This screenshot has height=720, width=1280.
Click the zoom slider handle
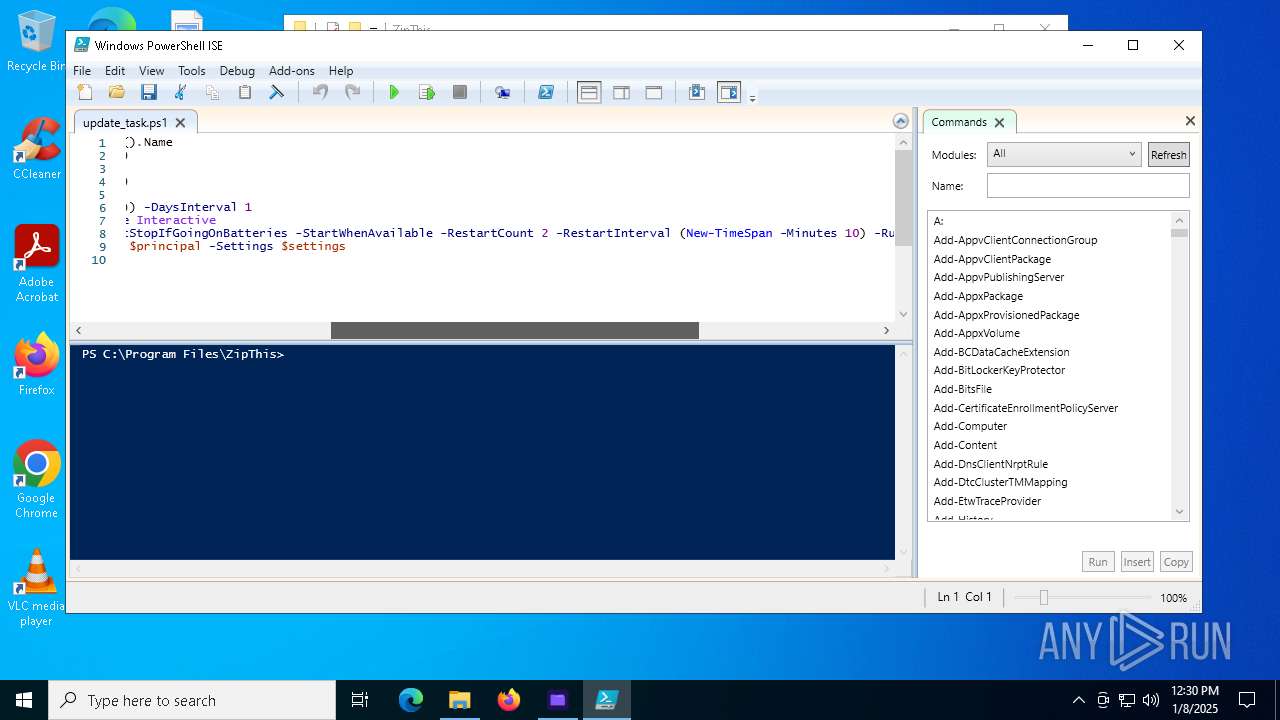click(1043, 597)
